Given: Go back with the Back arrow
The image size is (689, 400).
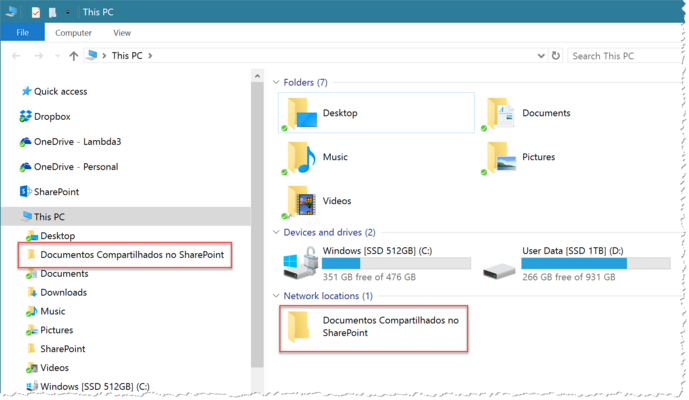Looking at the screenshot, I should point(16,56).
